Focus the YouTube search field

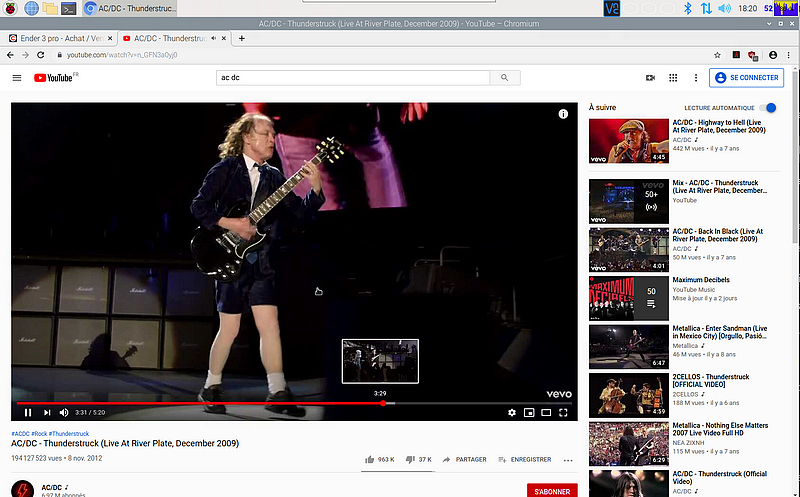click(353, 78)
